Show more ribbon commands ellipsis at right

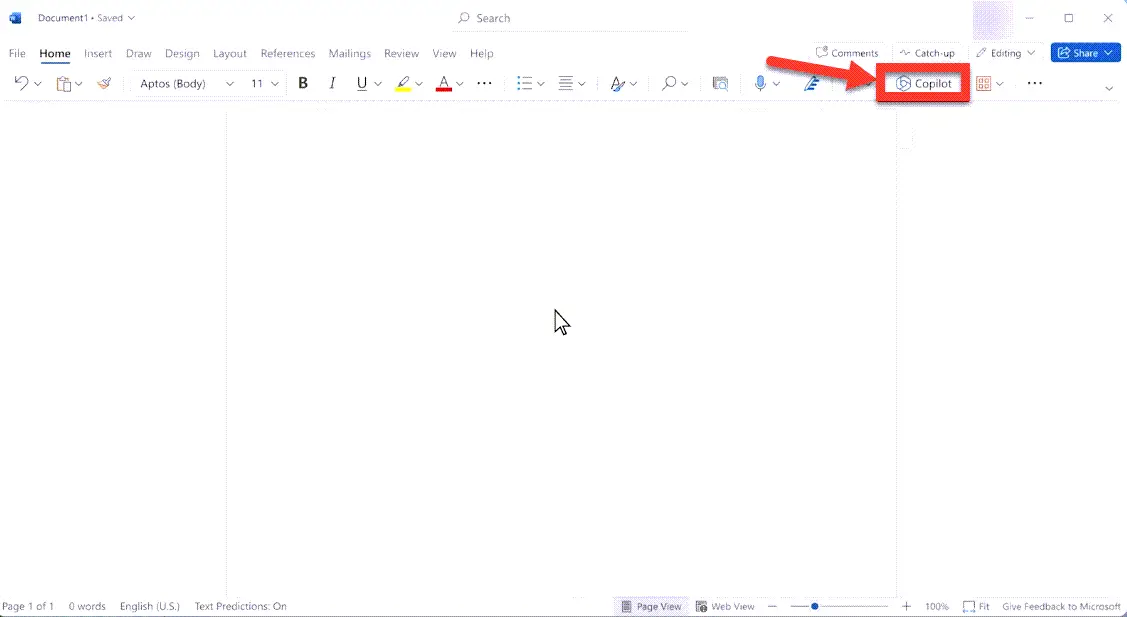pos(1034,83)
